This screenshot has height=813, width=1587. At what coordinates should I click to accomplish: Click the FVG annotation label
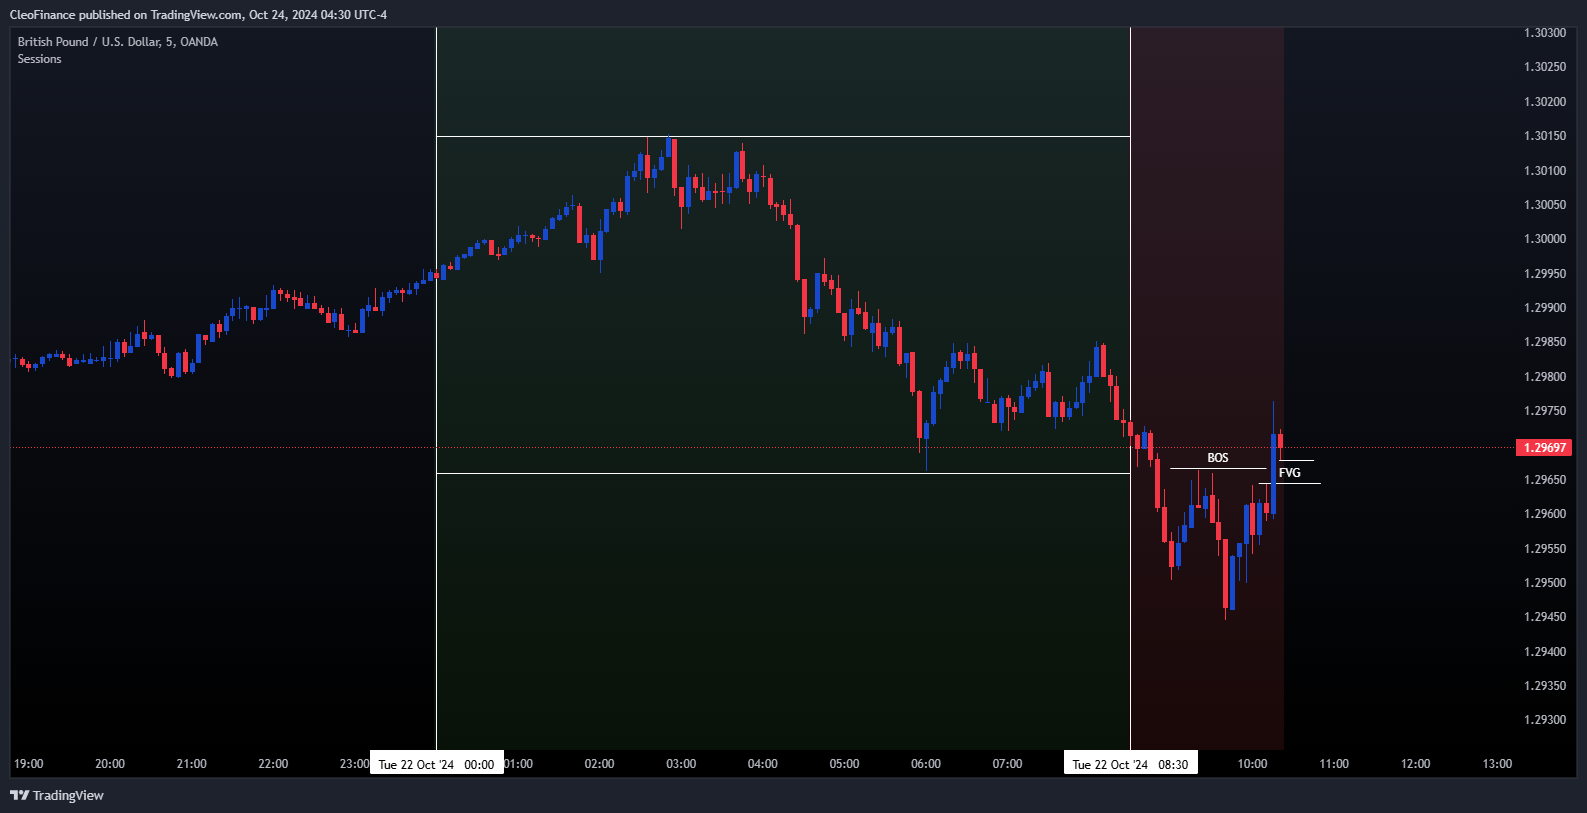coord(1290,473)
